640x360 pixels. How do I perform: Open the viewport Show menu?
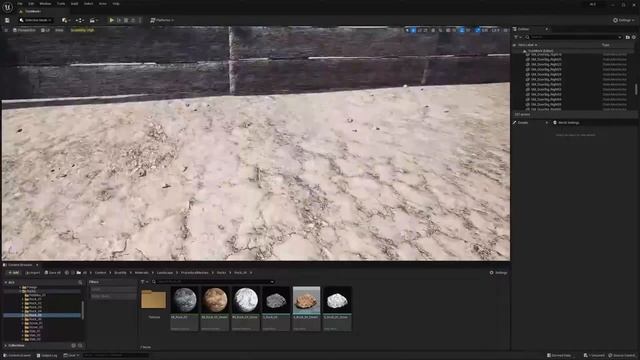coord(59,30)
